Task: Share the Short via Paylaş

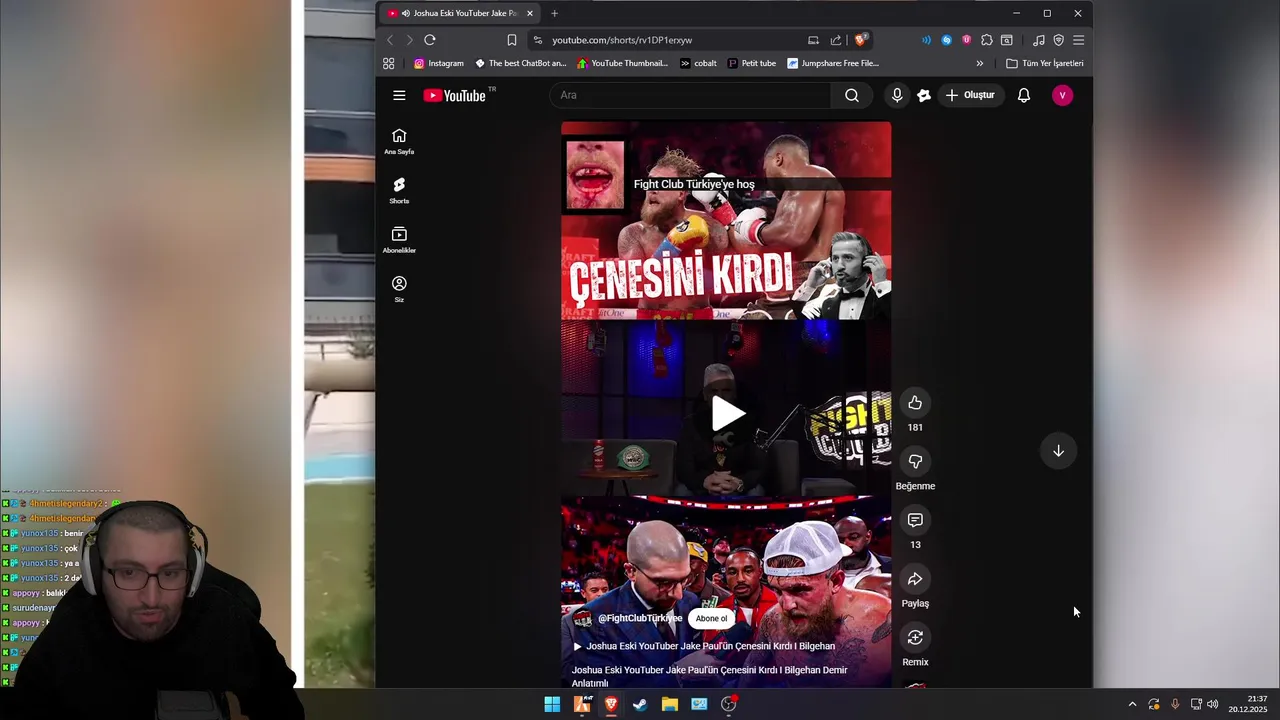Action: (x=915, y=579)
